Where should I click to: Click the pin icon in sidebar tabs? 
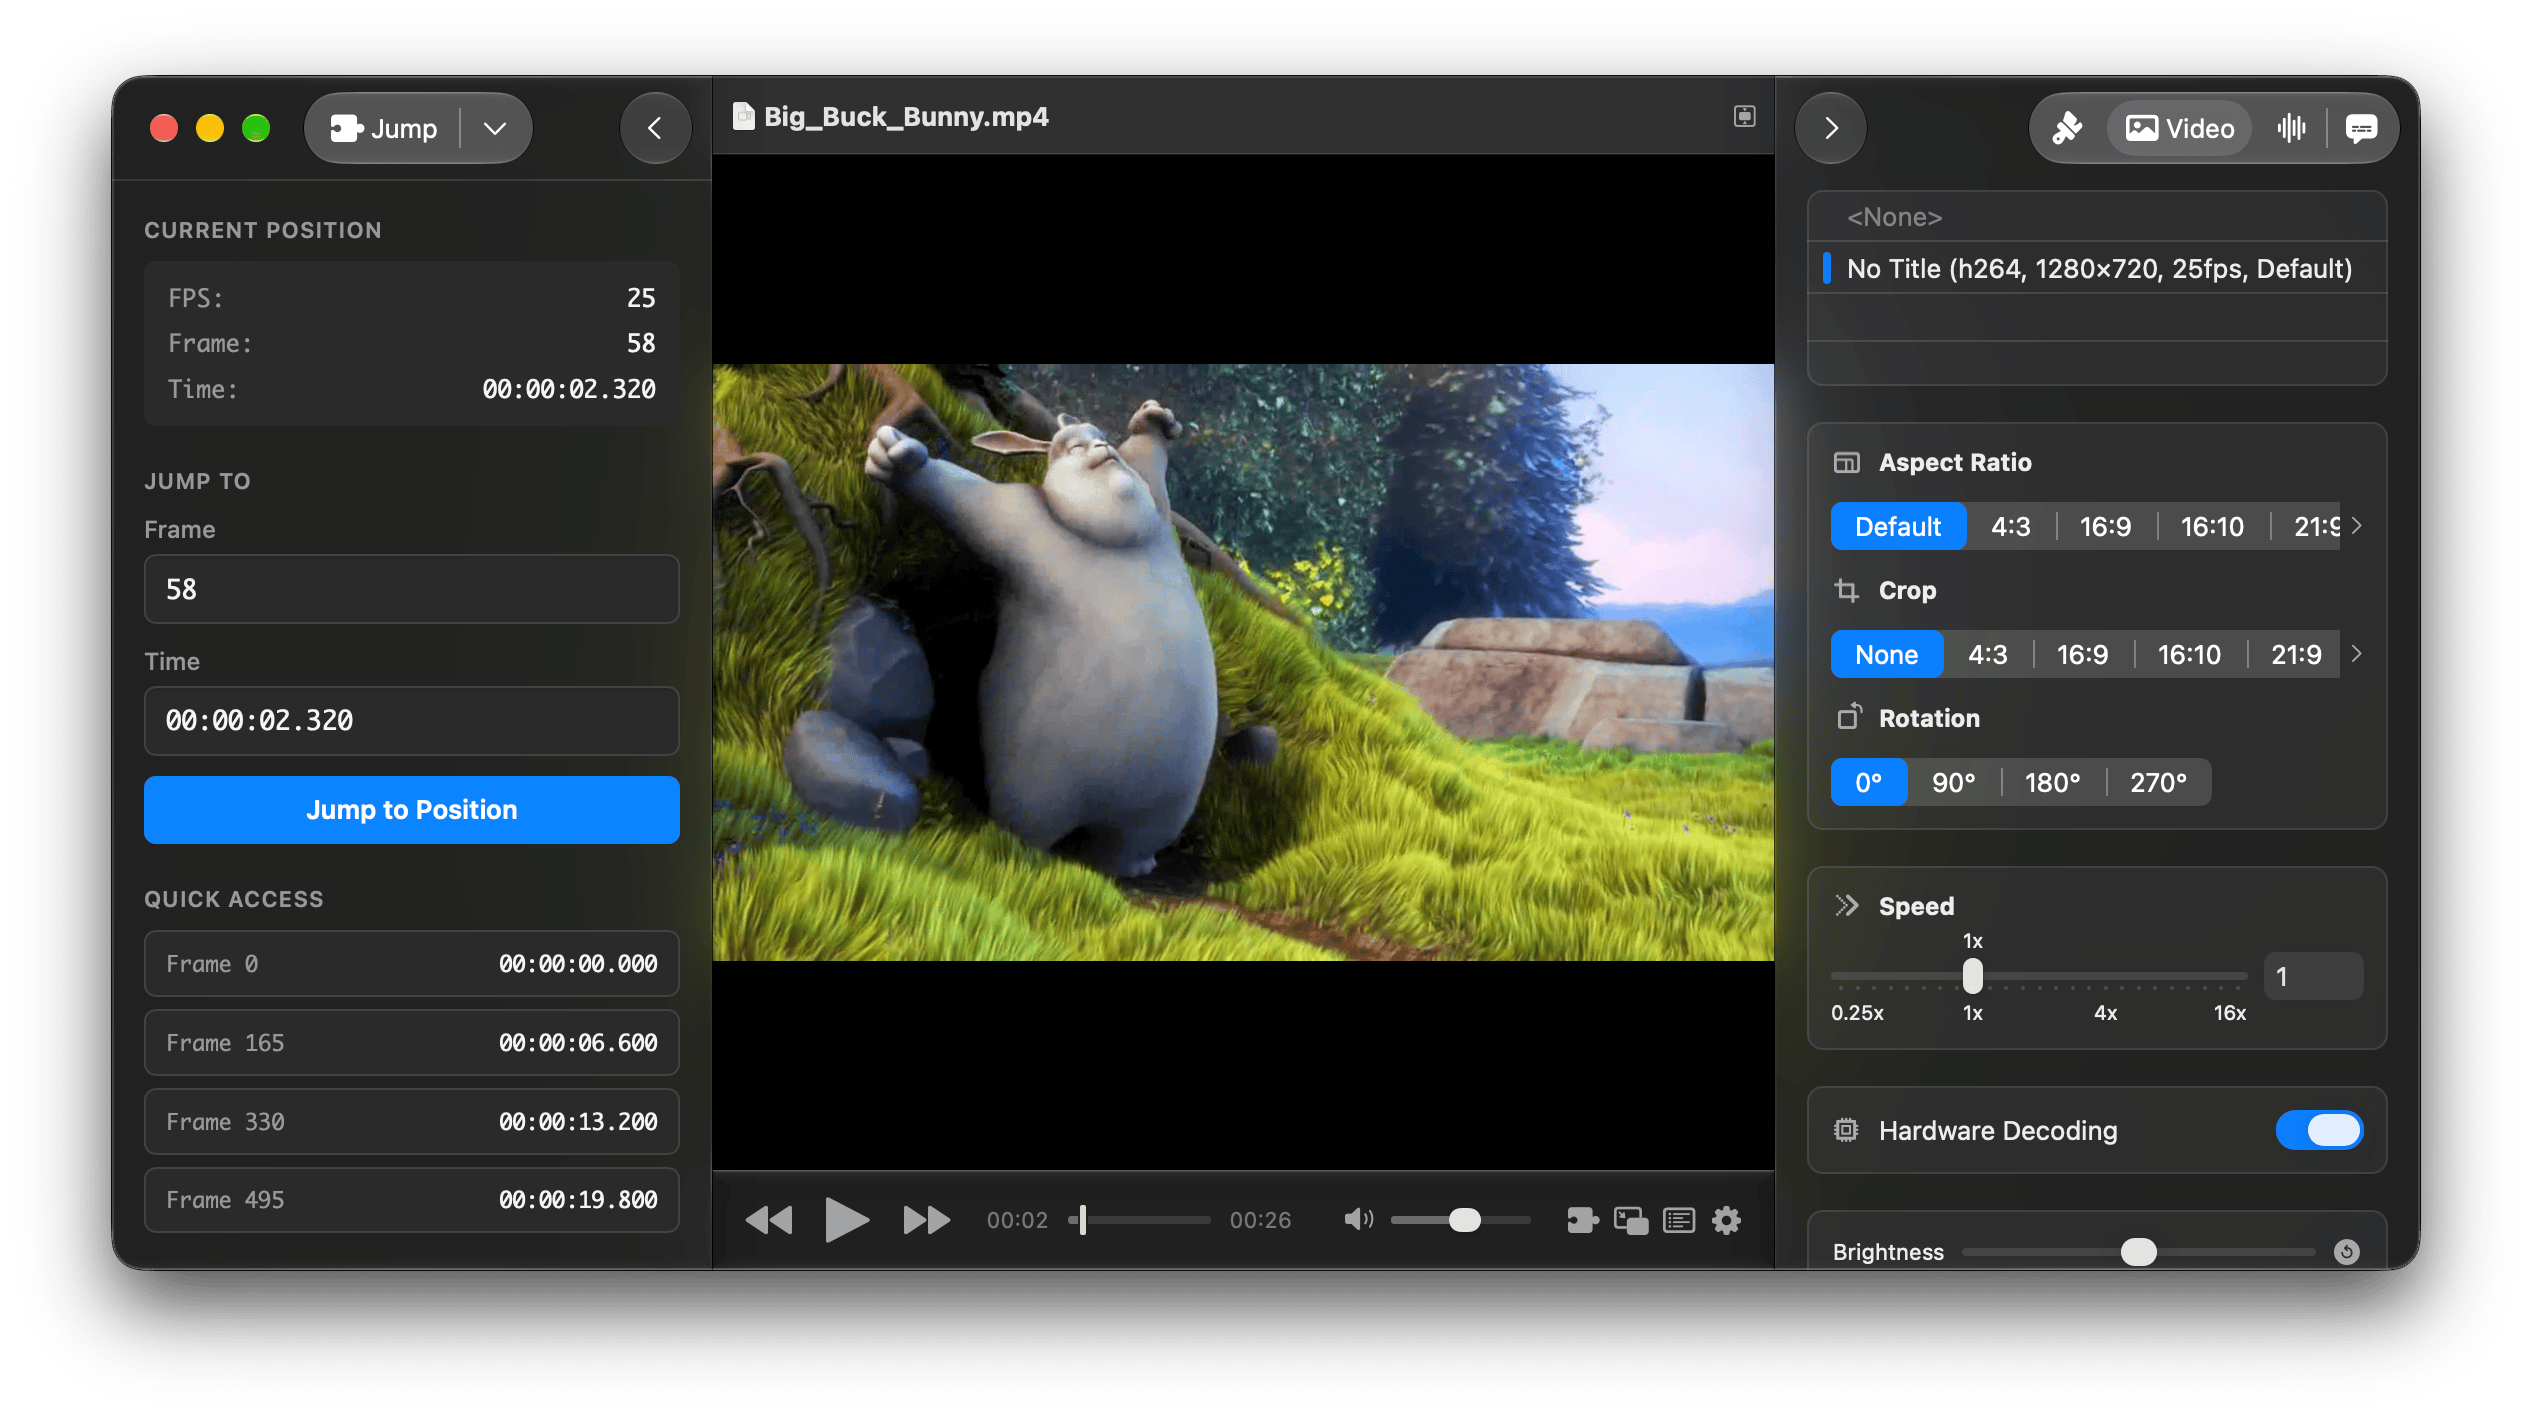(2068, 128)
